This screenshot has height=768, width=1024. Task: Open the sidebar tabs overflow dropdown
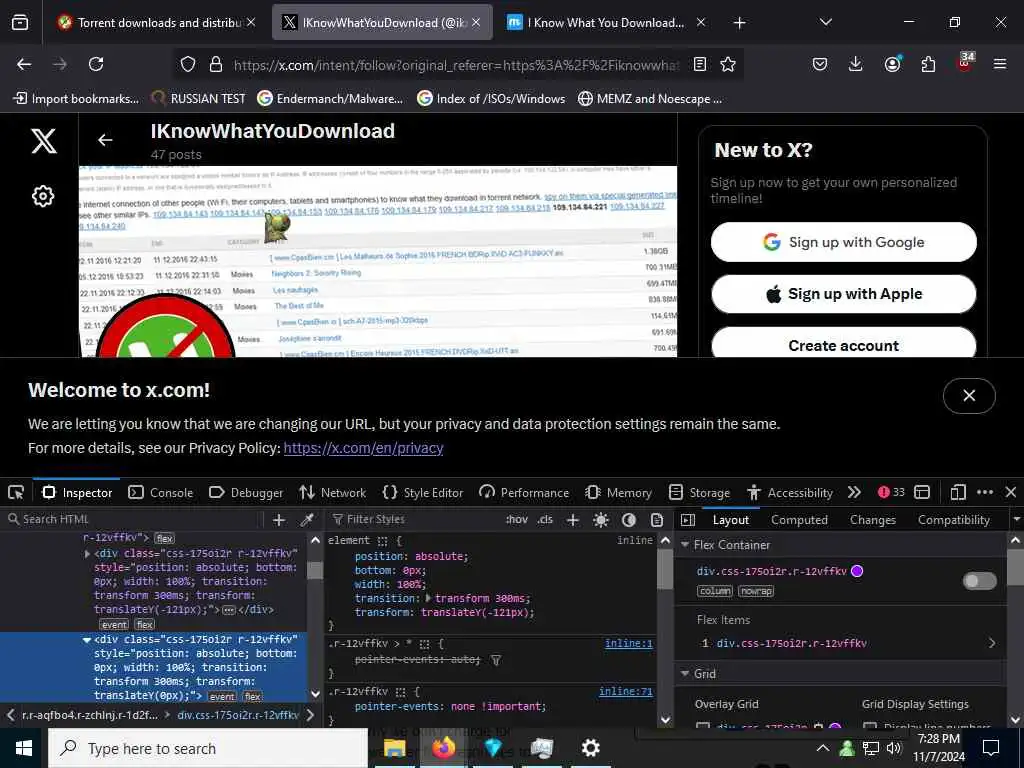click(1016, 520)
